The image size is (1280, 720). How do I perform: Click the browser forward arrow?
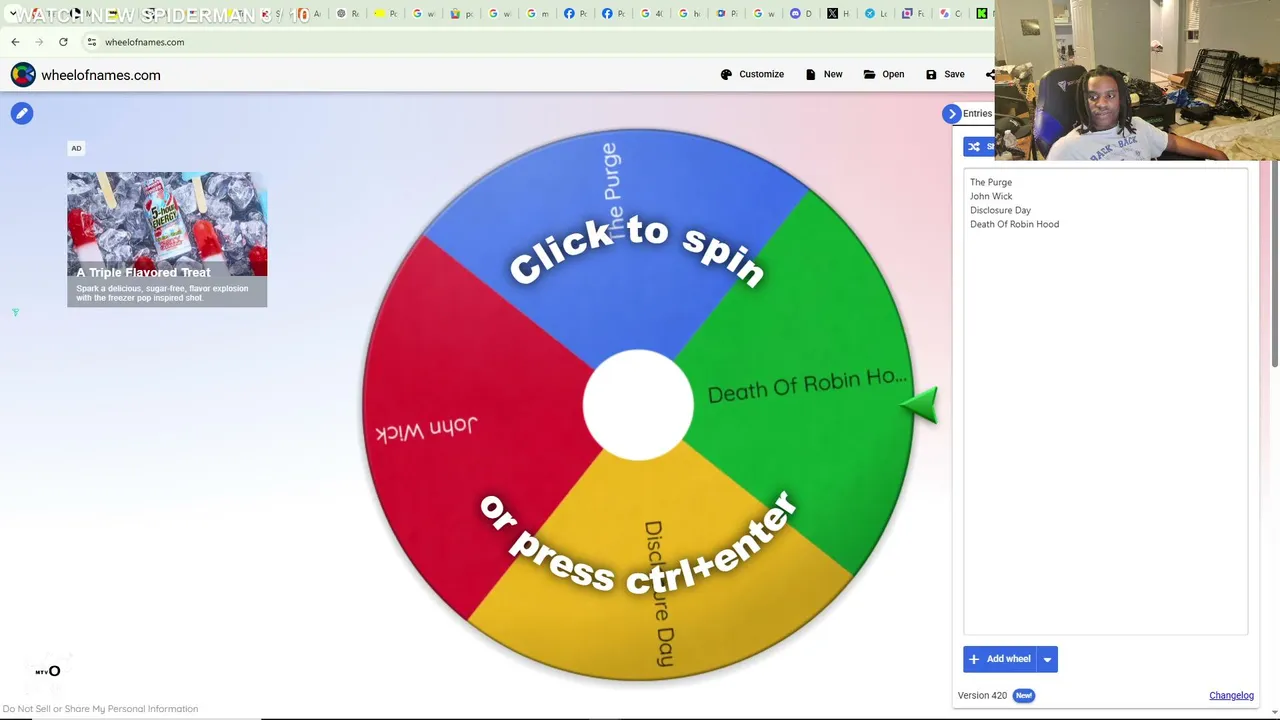point(39,42)
